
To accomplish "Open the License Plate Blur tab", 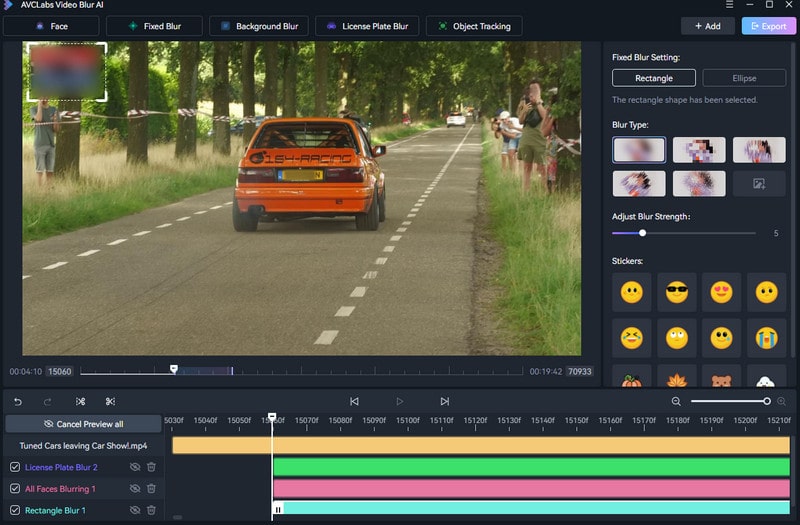I will pos(367,26).
